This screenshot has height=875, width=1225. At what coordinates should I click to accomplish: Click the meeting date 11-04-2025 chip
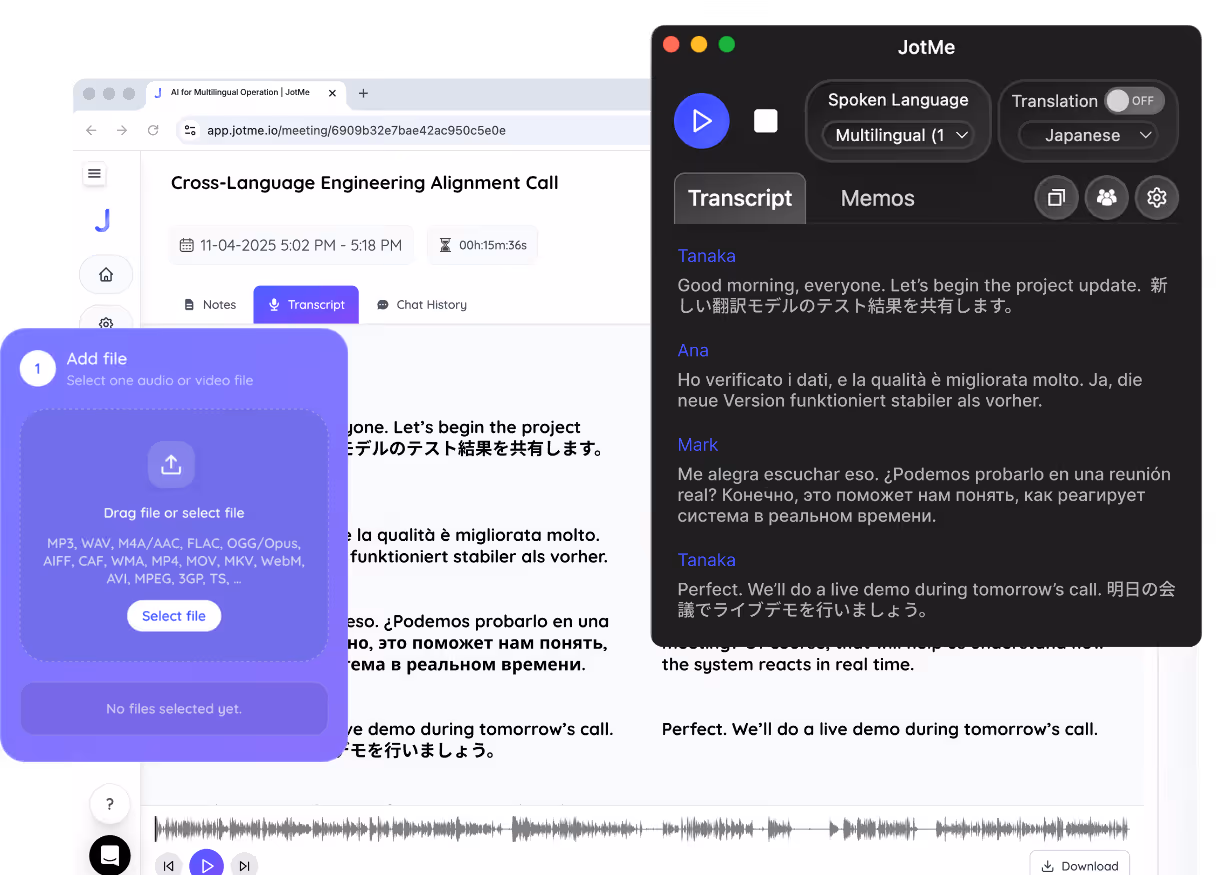click(291, 245)
